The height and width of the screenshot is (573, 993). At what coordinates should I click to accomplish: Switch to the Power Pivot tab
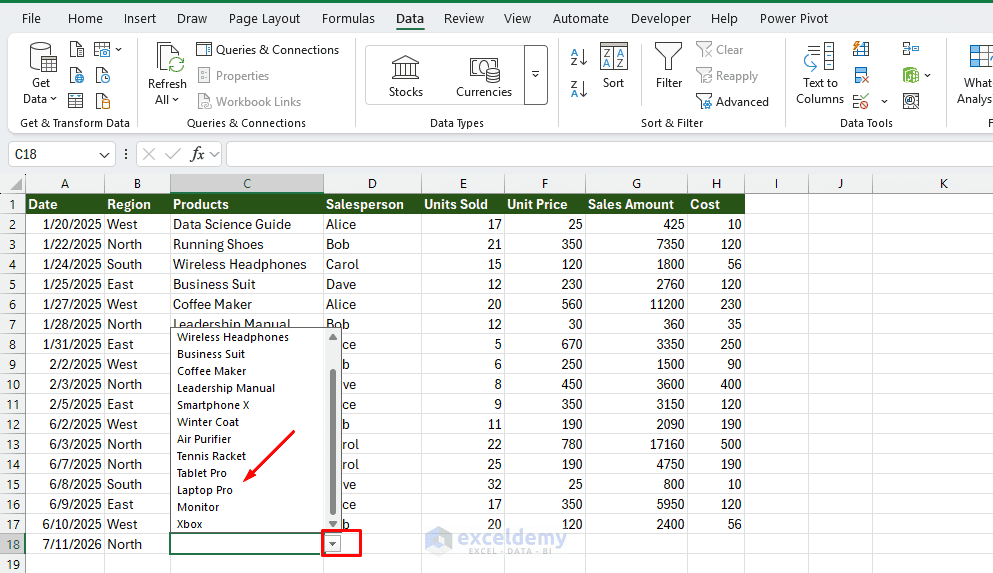794,18
